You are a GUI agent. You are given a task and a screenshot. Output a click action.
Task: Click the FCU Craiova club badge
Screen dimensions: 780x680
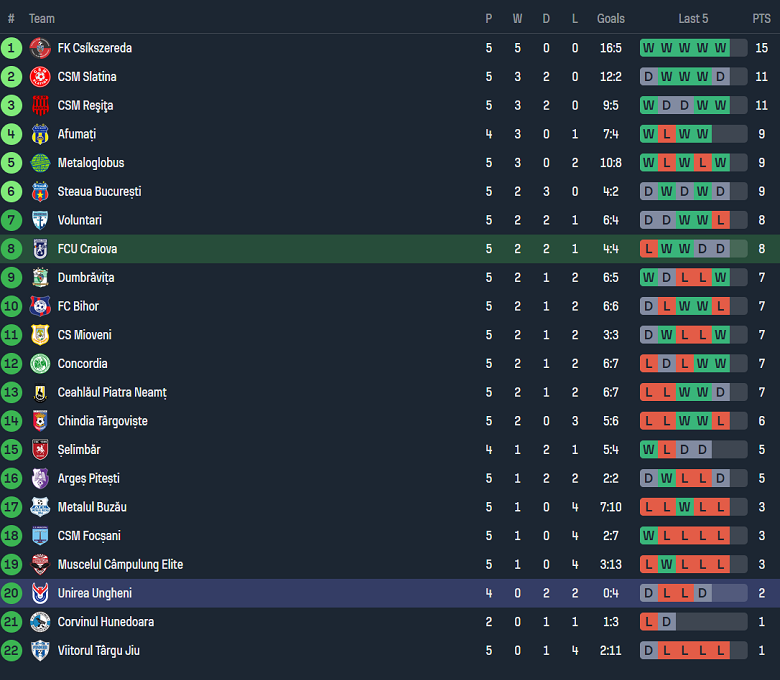click(x=40, y=249)
